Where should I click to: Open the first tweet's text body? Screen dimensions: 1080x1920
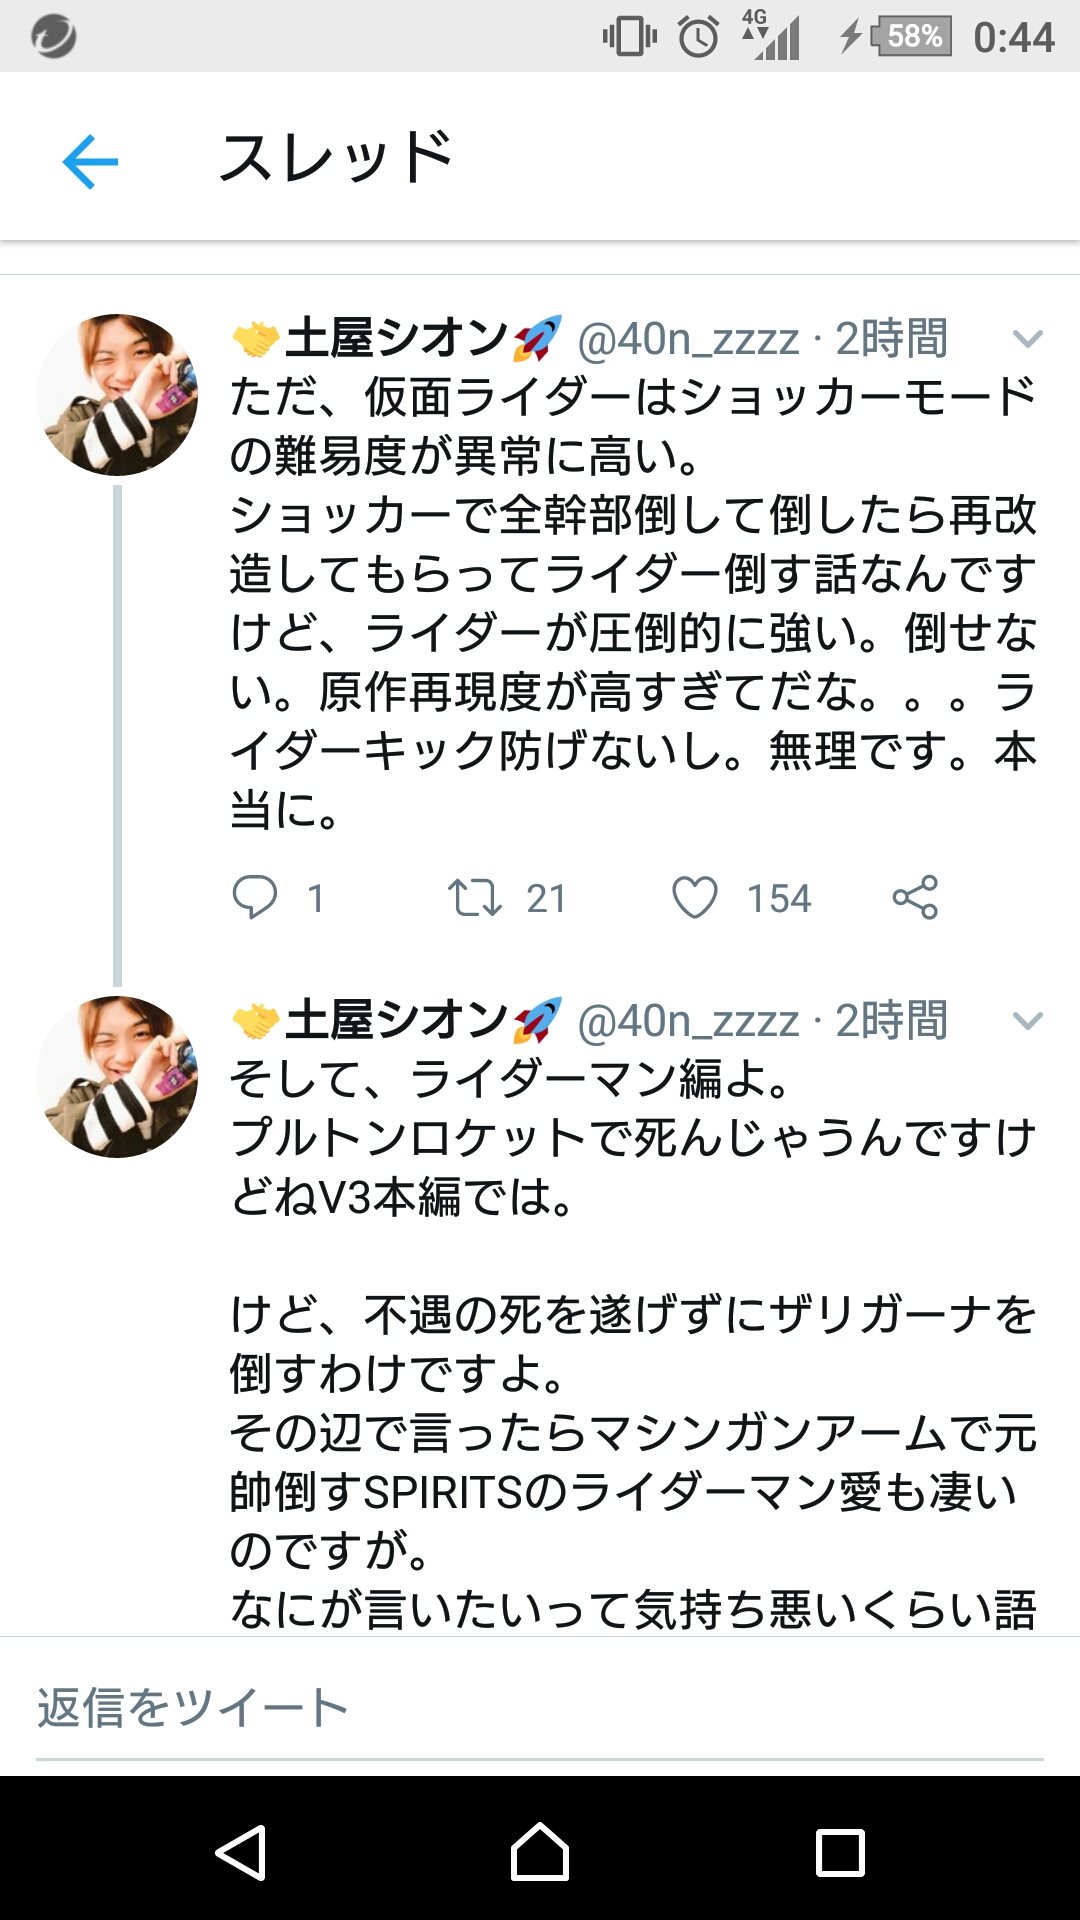pos(632,603)
